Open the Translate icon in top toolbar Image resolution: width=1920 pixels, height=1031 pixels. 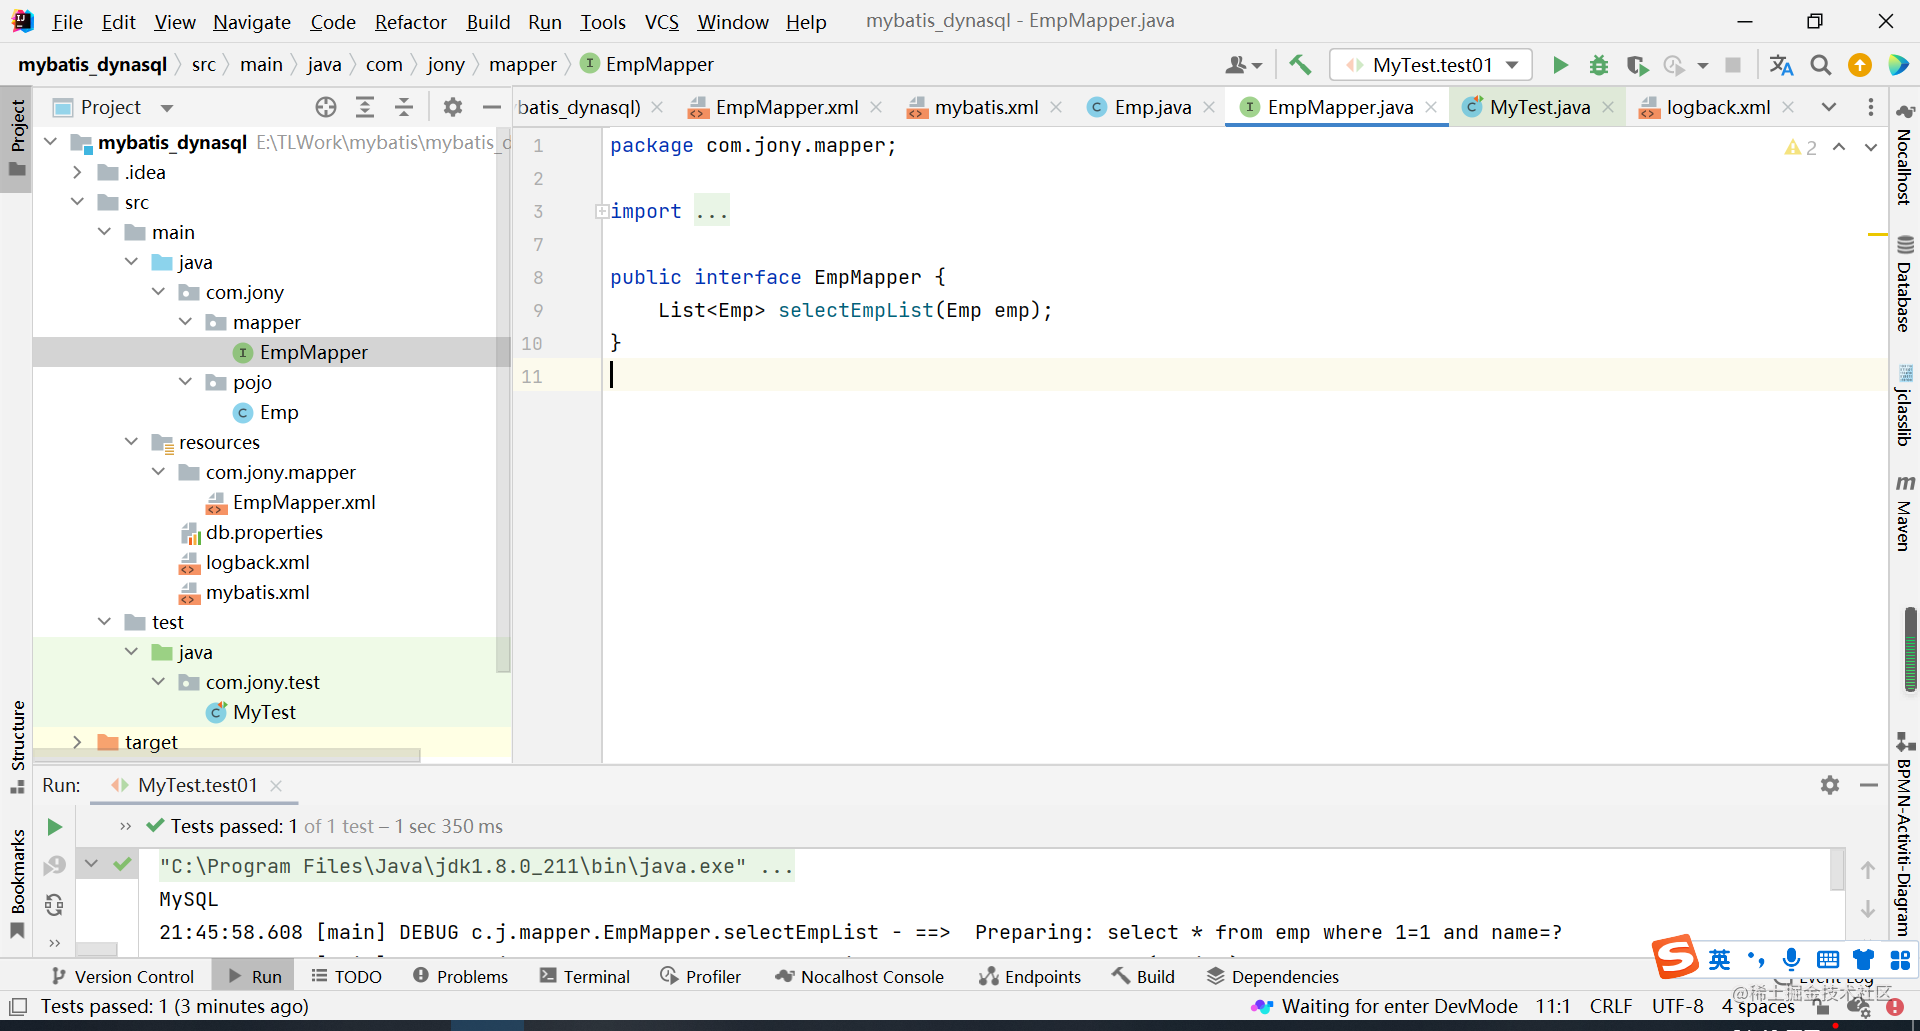point(1781,65)
